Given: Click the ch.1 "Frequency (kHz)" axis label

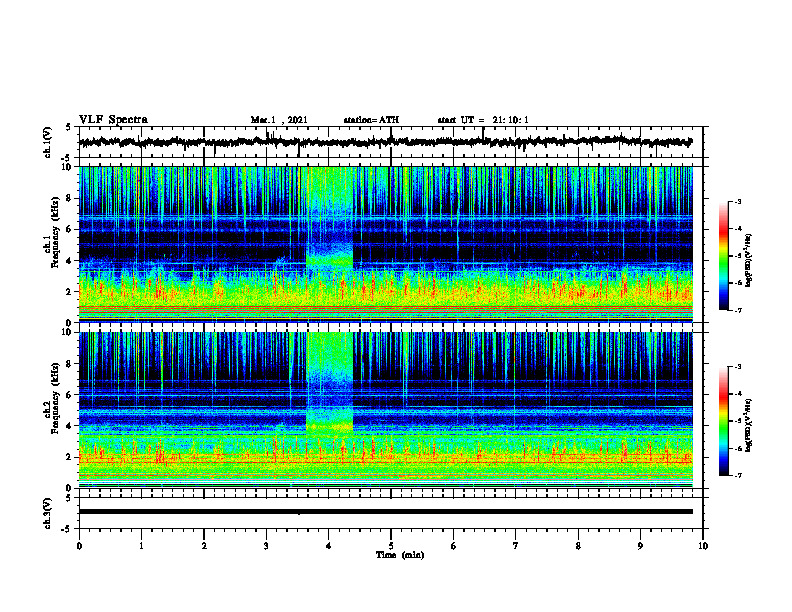Looking at the screenshot, I should point(55,232).
